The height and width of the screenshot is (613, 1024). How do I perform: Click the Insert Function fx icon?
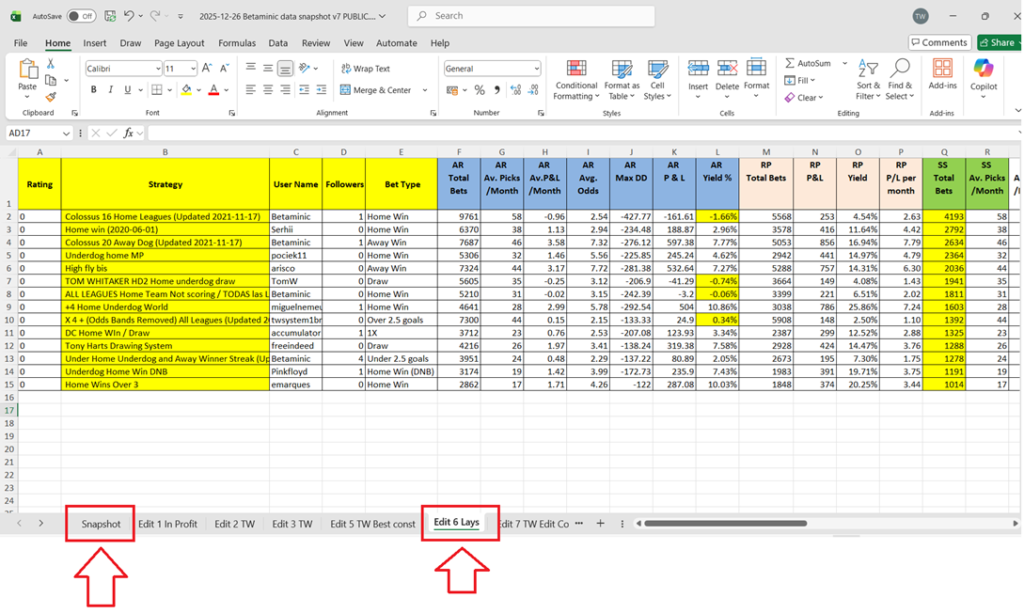click(x=128, y=133)
